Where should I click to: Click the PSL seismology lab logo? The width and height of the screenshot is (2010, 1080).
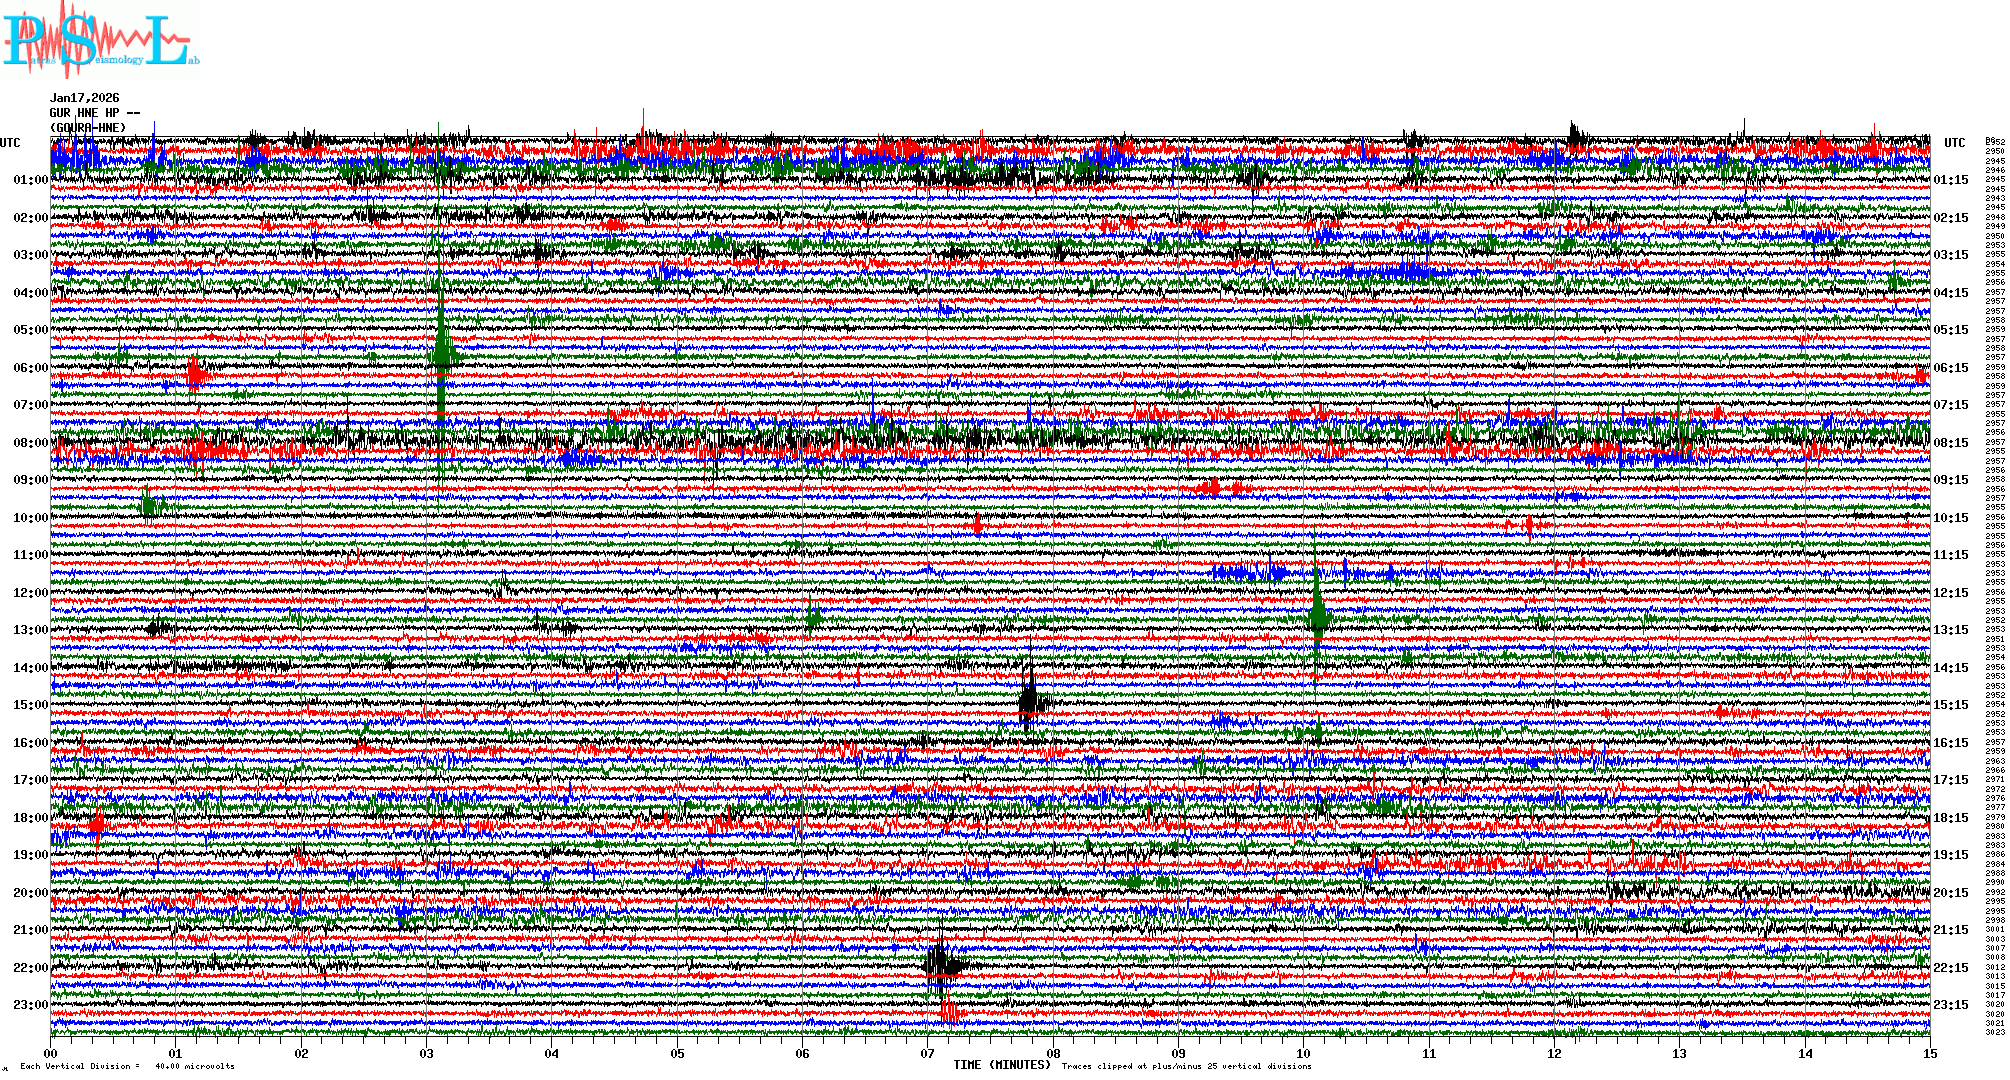pos(98,40)
